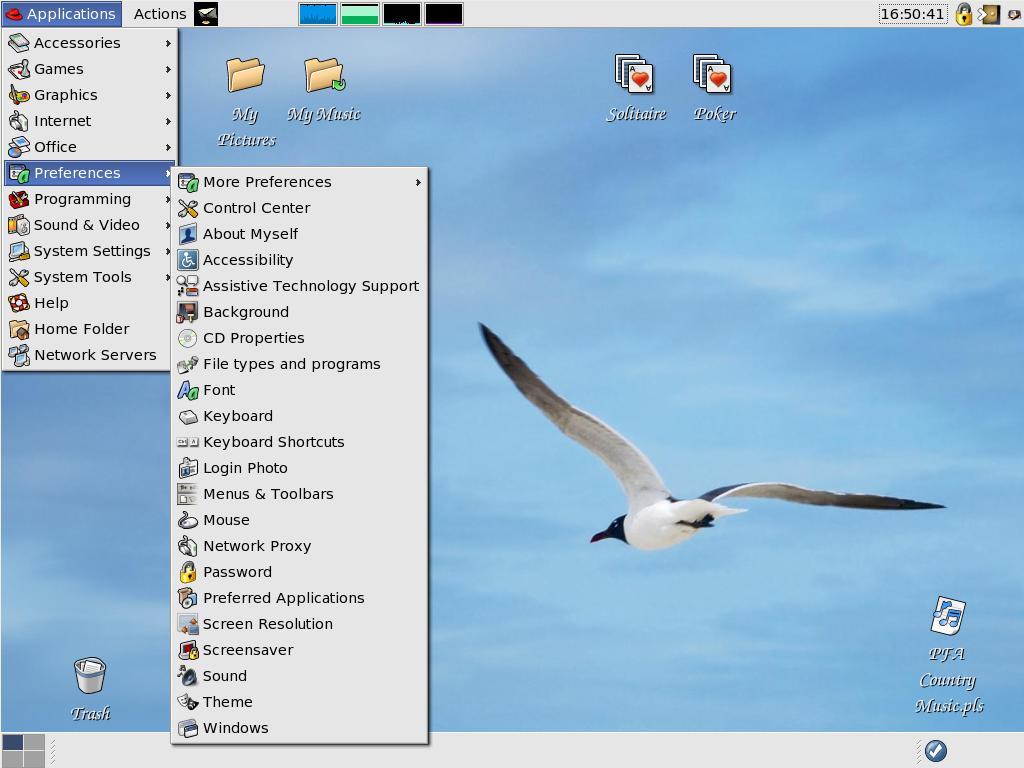This screenshot has width=1024, height=768.
Task: Expand the More Preferences submenu
Action: 300,182
